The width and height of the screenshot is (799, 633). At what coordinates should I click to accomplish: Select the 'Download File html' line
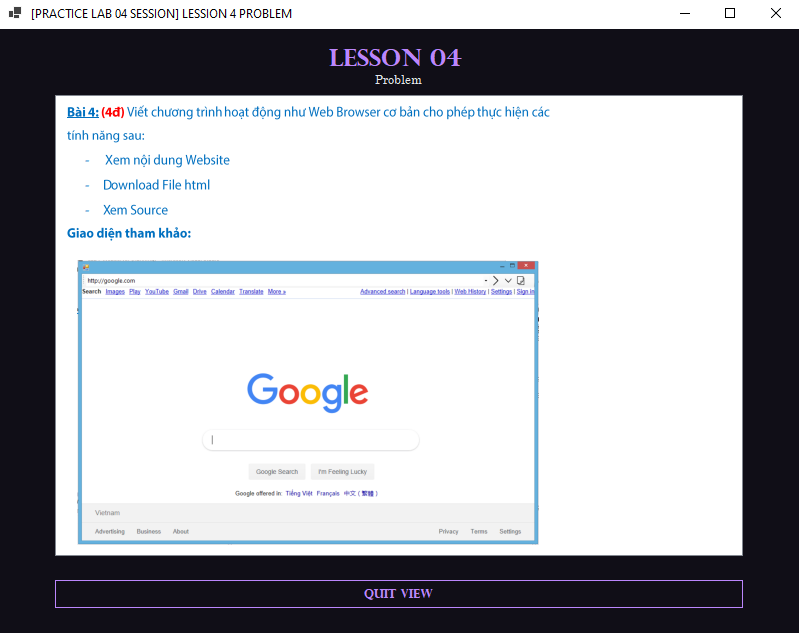(x=156, y=185)
